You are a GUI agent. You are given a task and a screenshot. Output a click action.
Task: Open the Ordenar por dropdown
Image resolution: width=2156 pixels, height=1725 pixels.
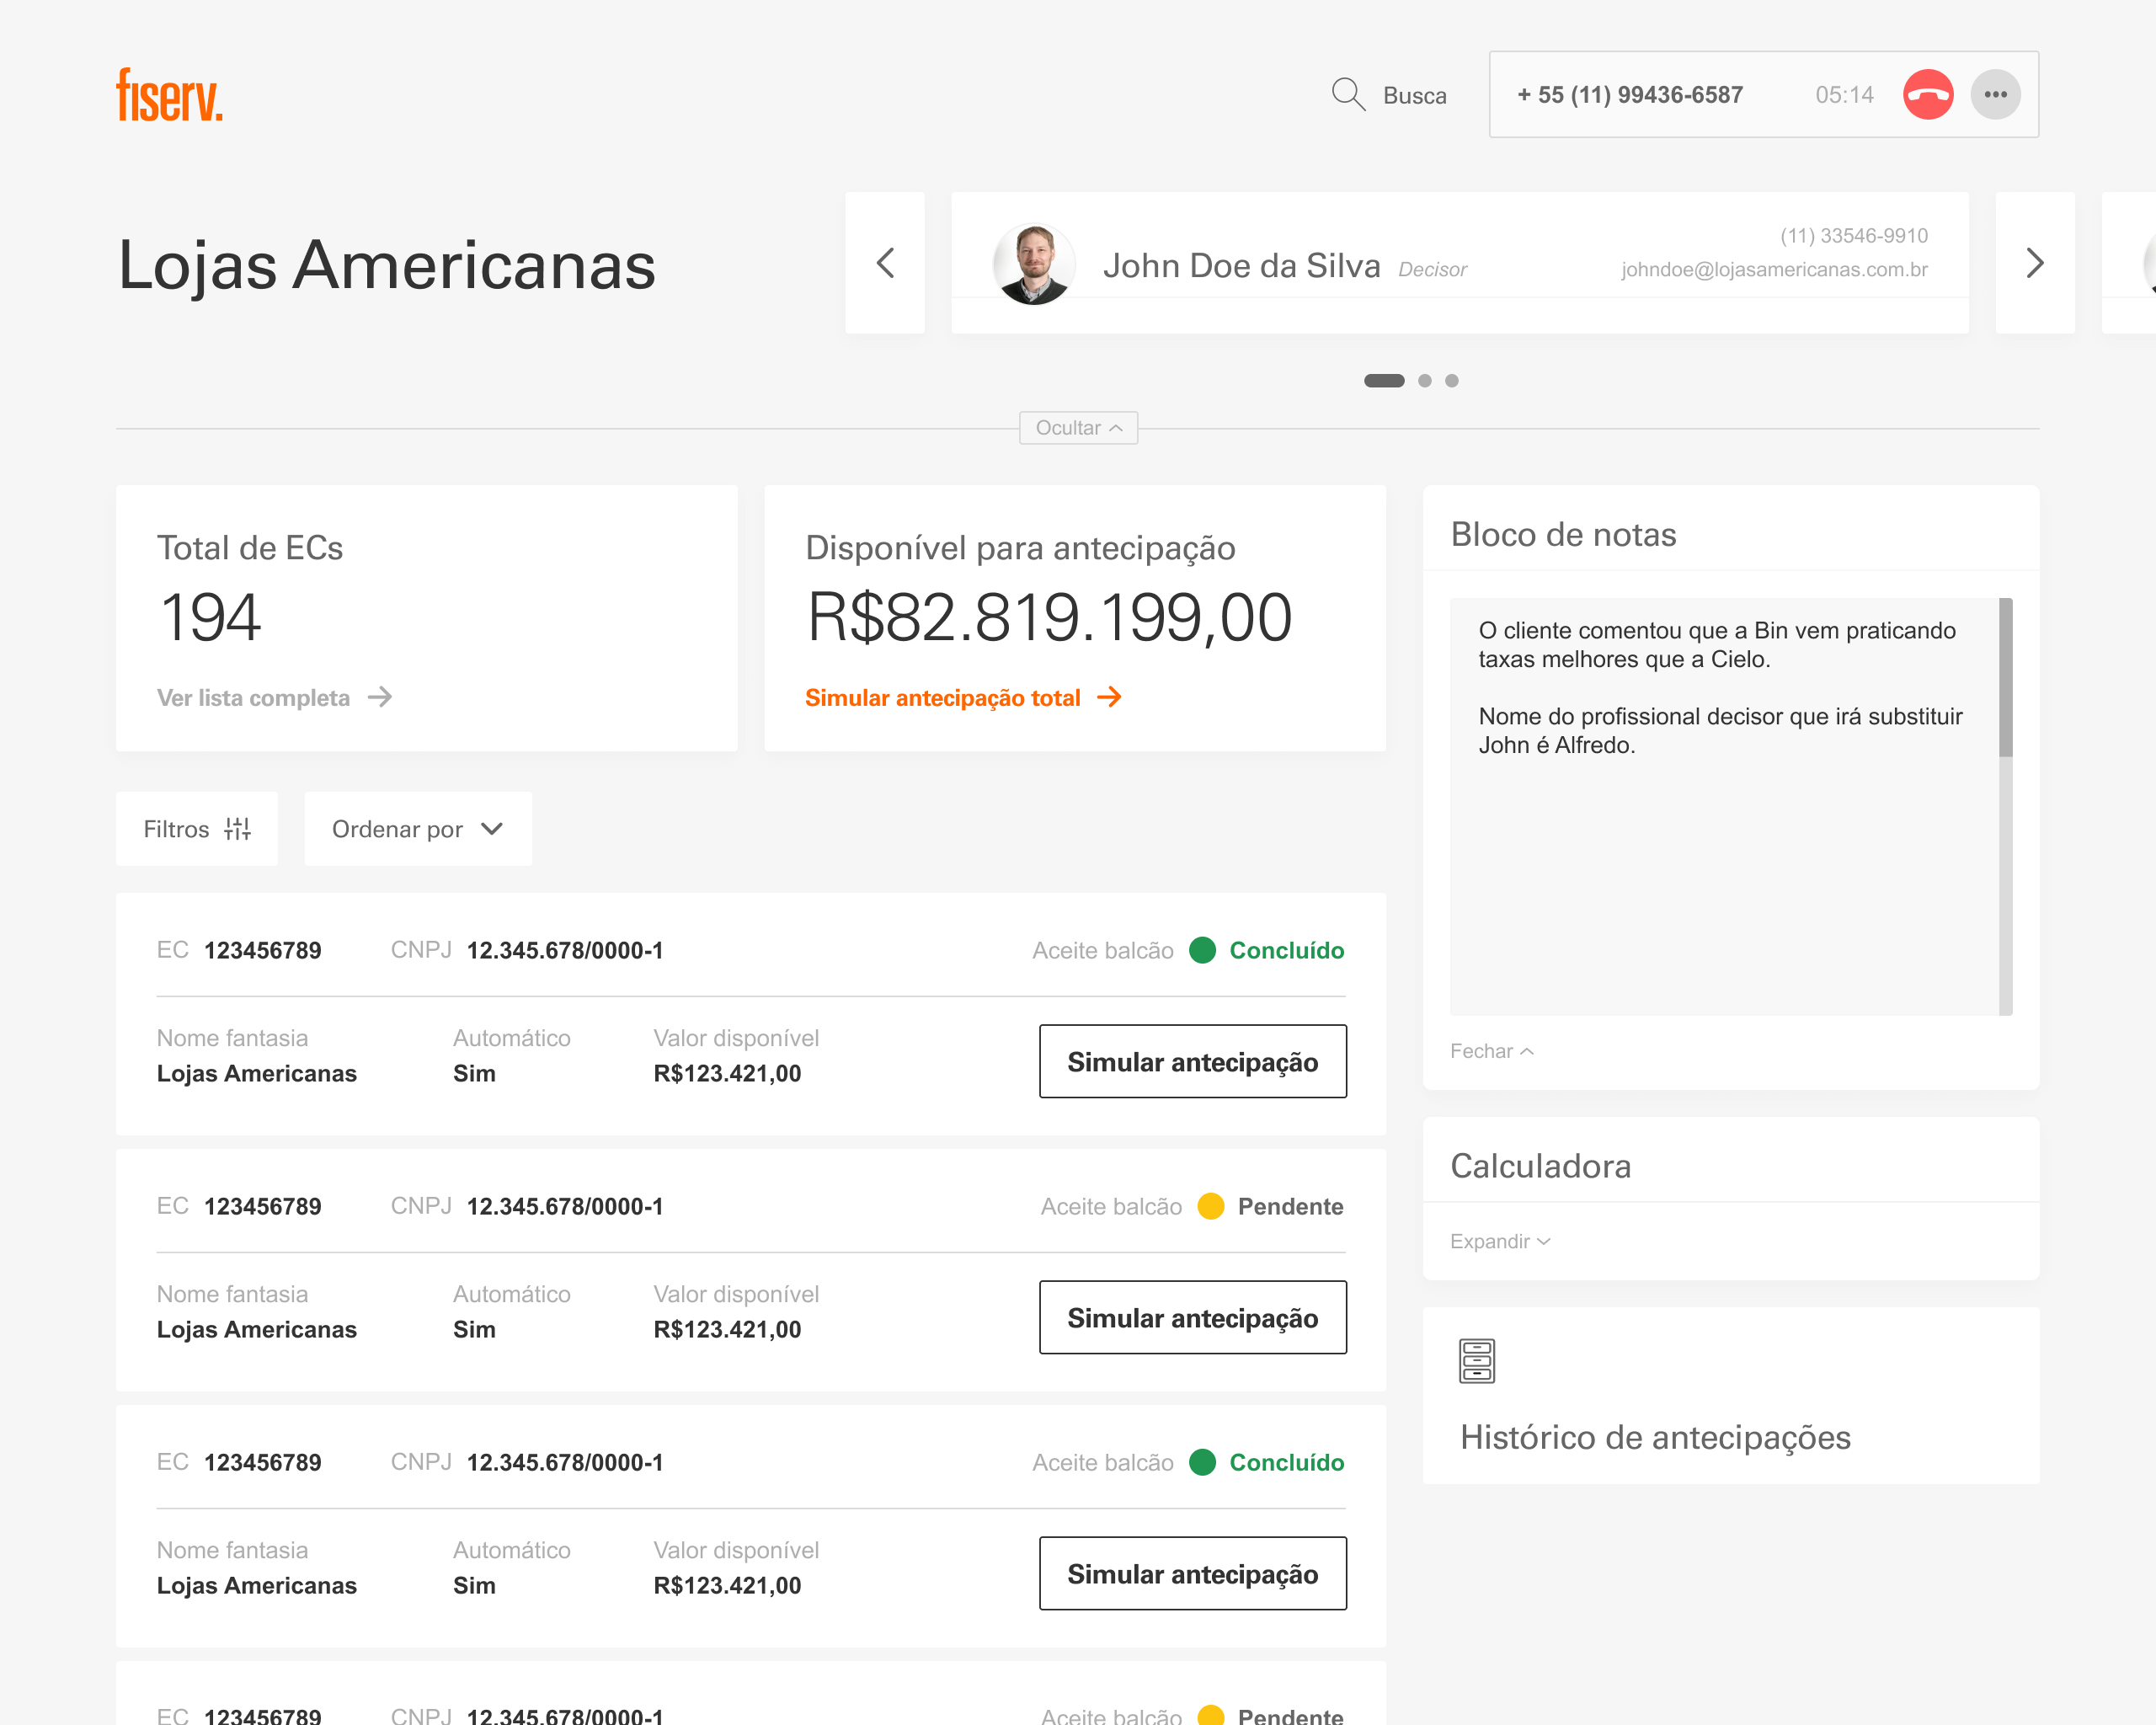[418, 829]
